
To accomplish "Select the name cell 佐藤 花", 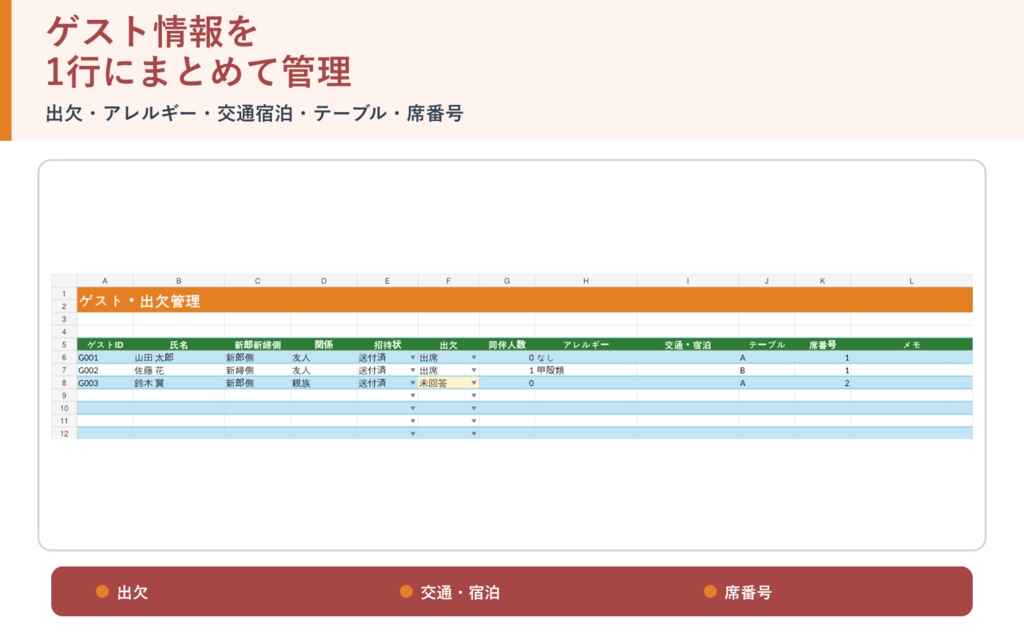I will 178,370.
